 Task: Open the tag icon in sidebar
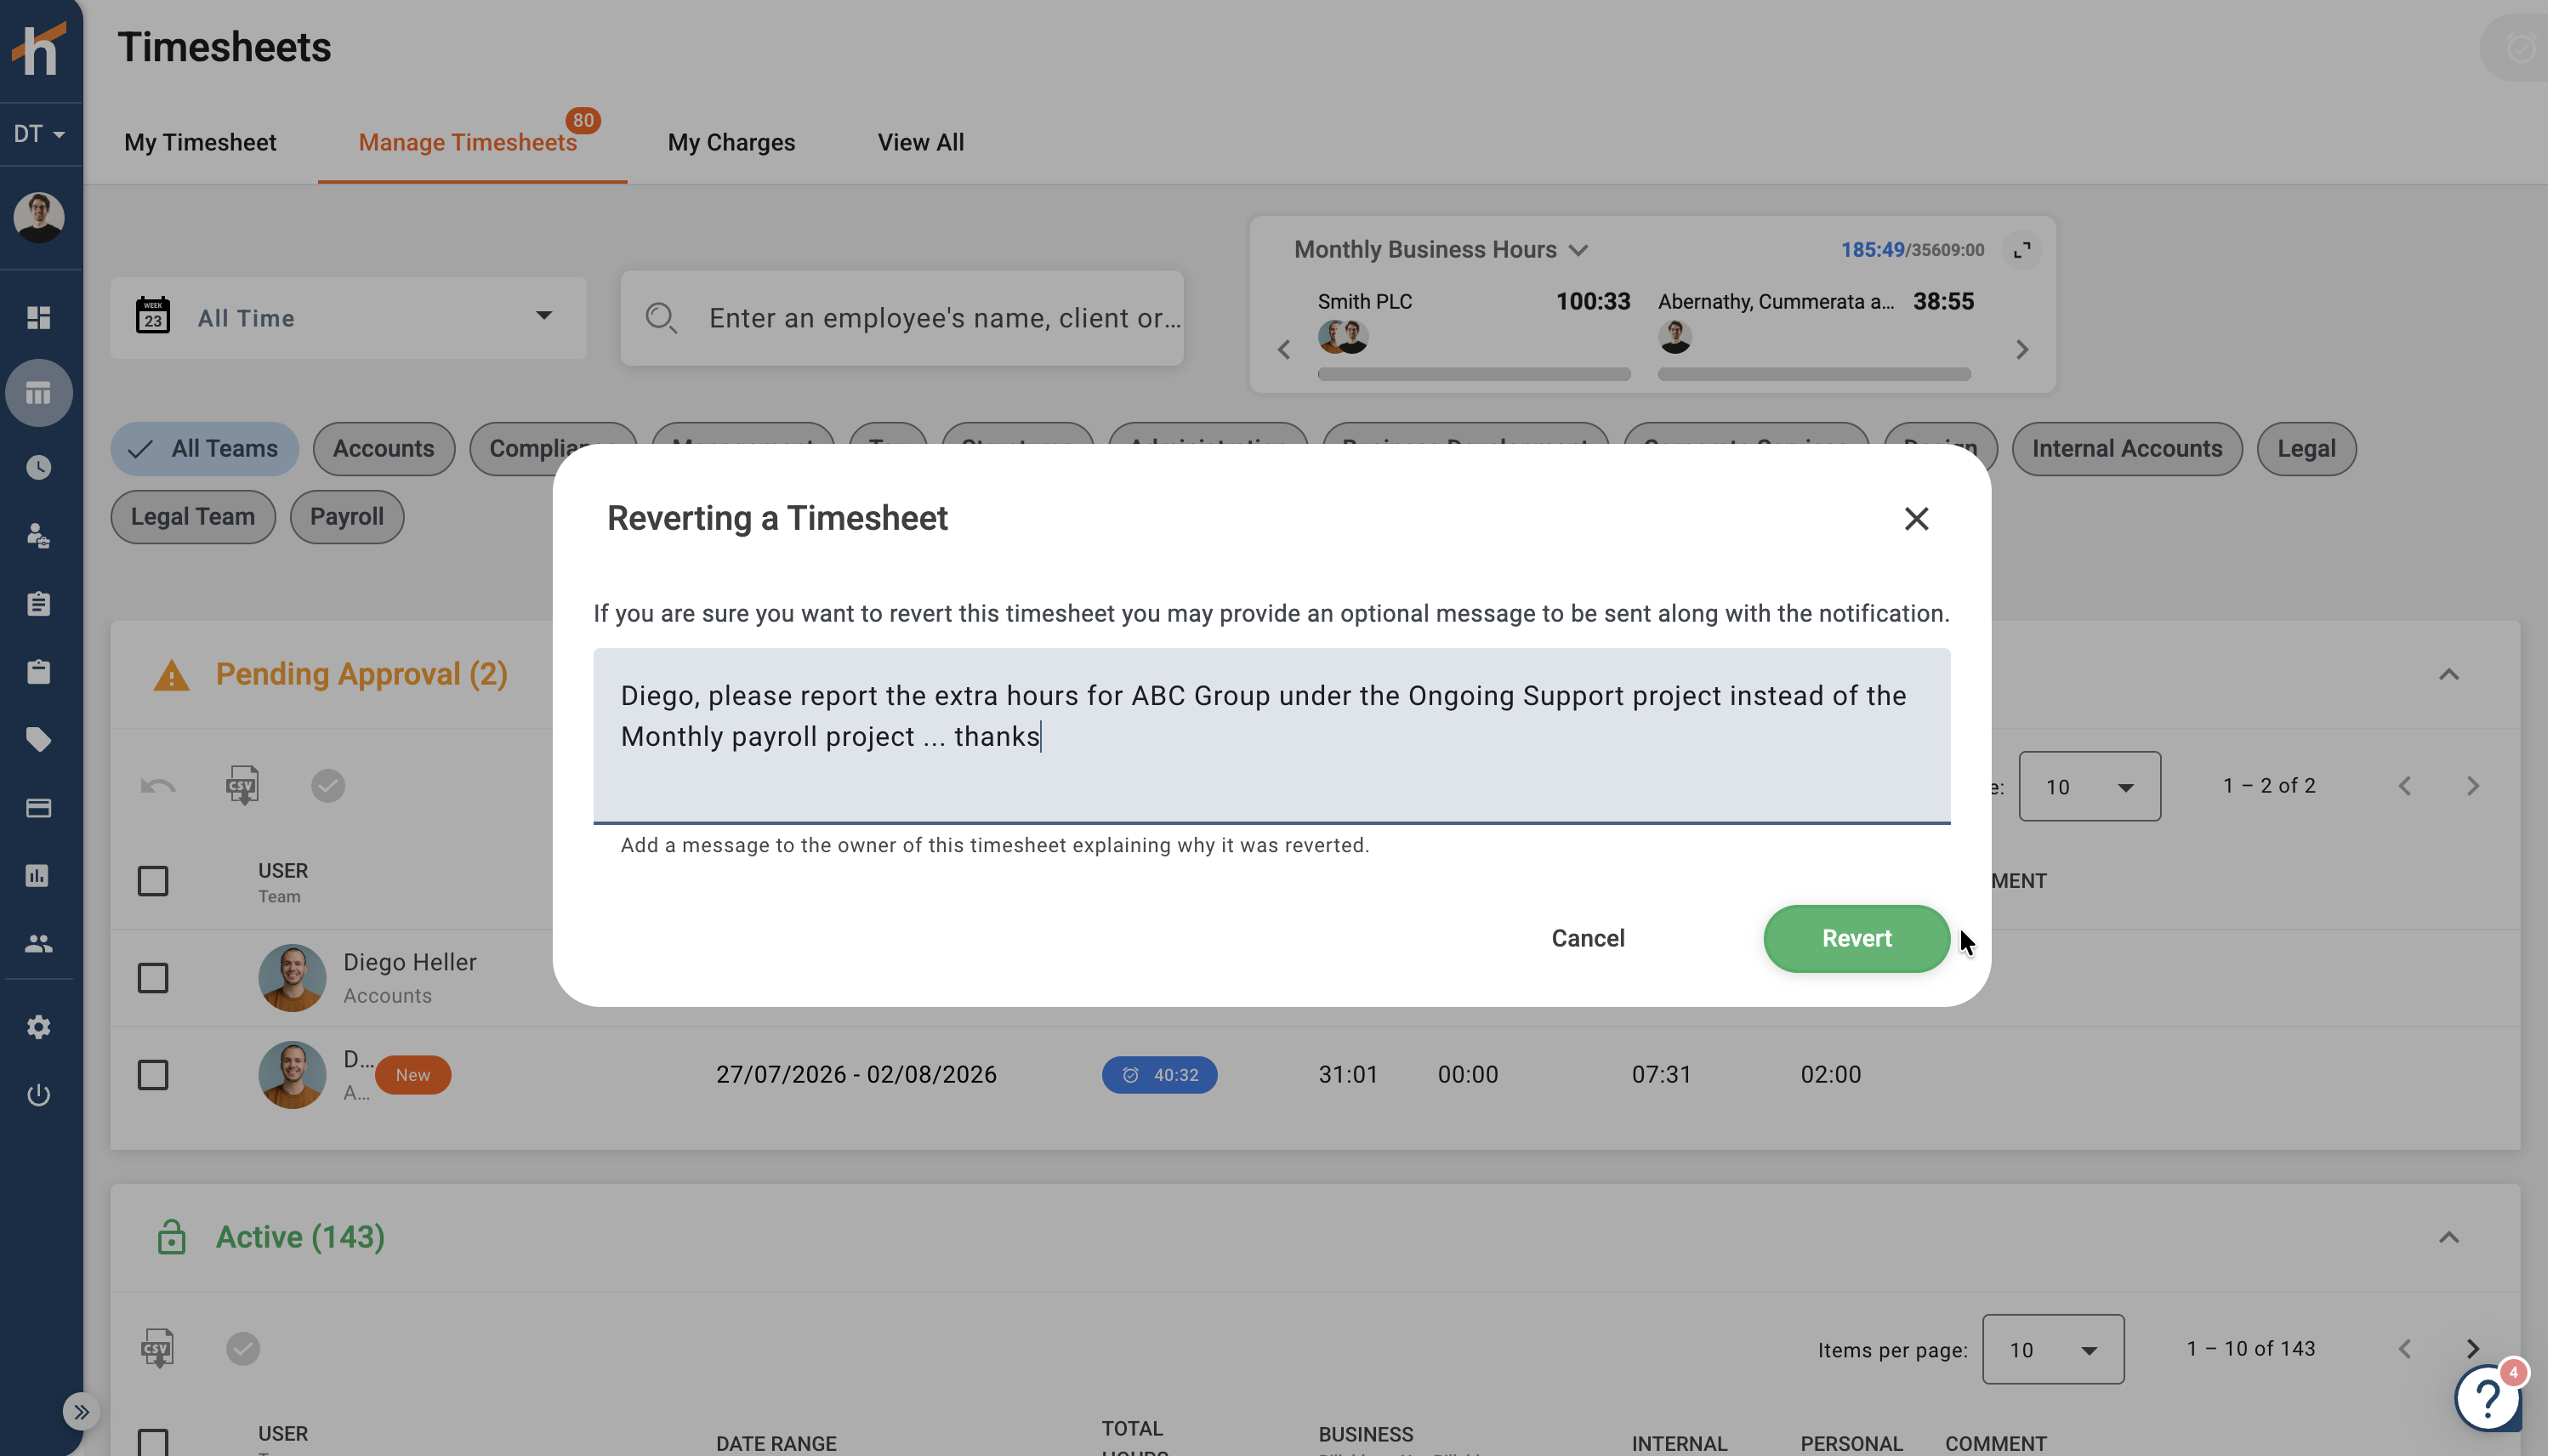tap(39, 740)
